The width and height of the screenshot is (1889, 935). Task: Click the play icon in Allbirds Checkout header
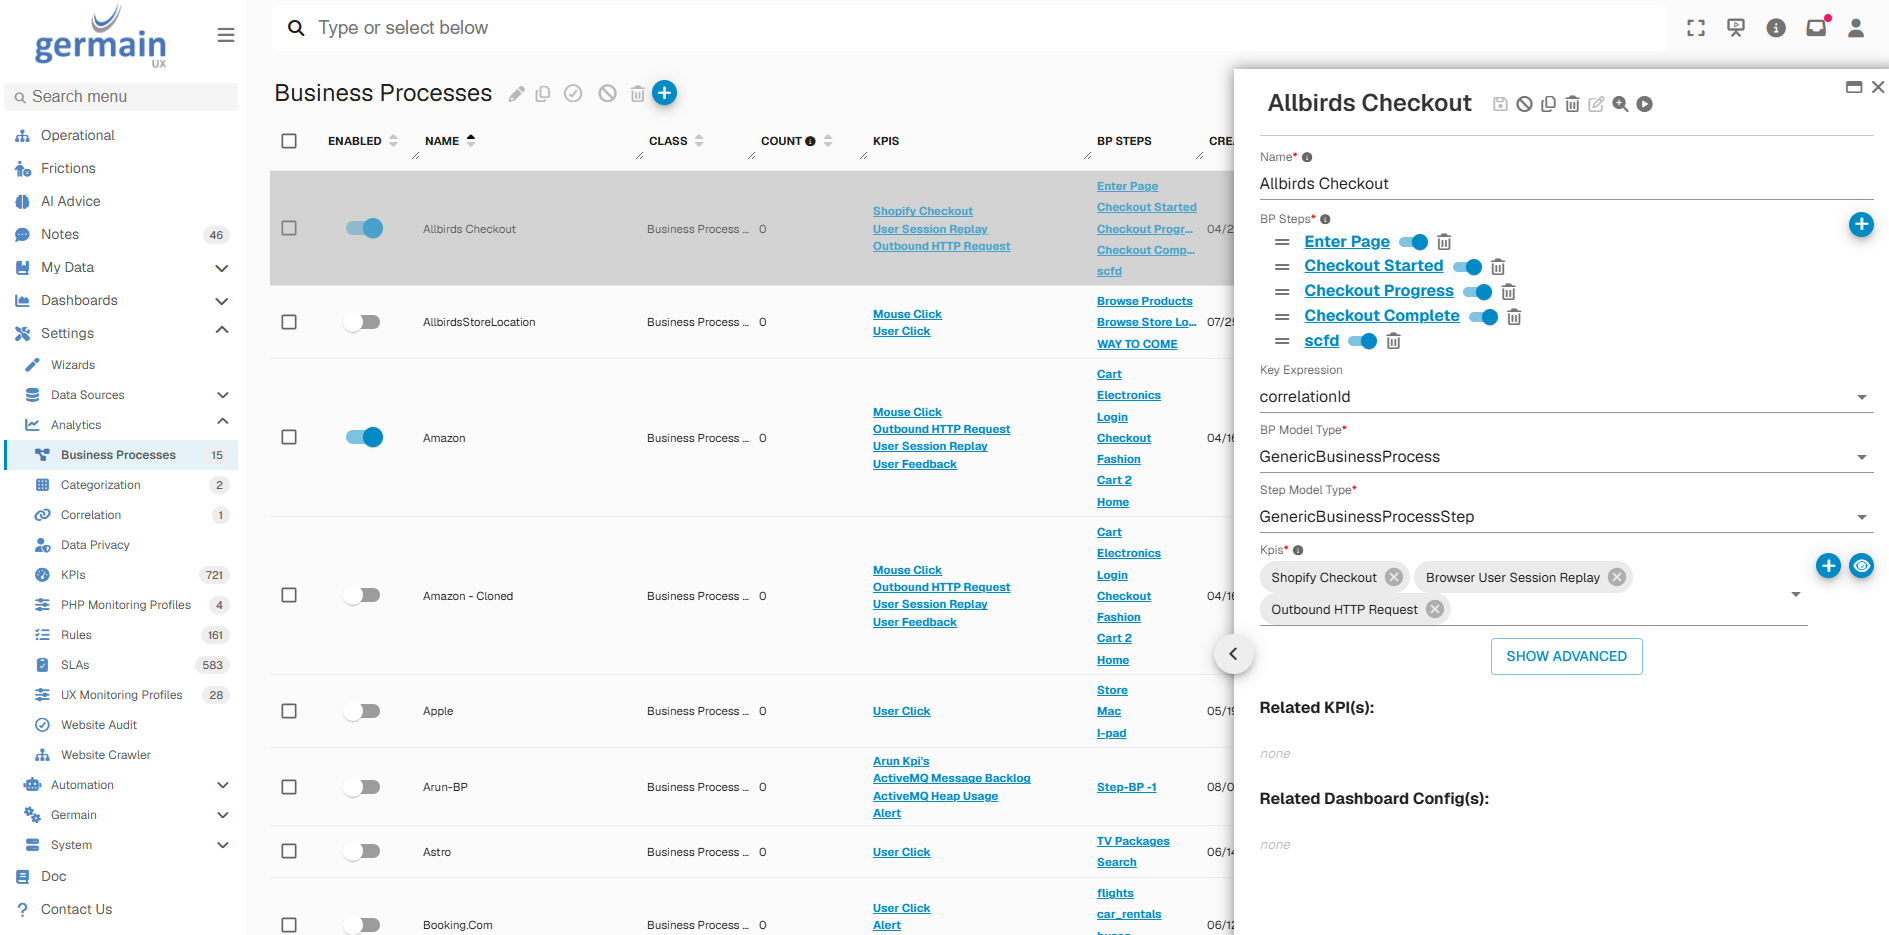[x=1644, y=104]
